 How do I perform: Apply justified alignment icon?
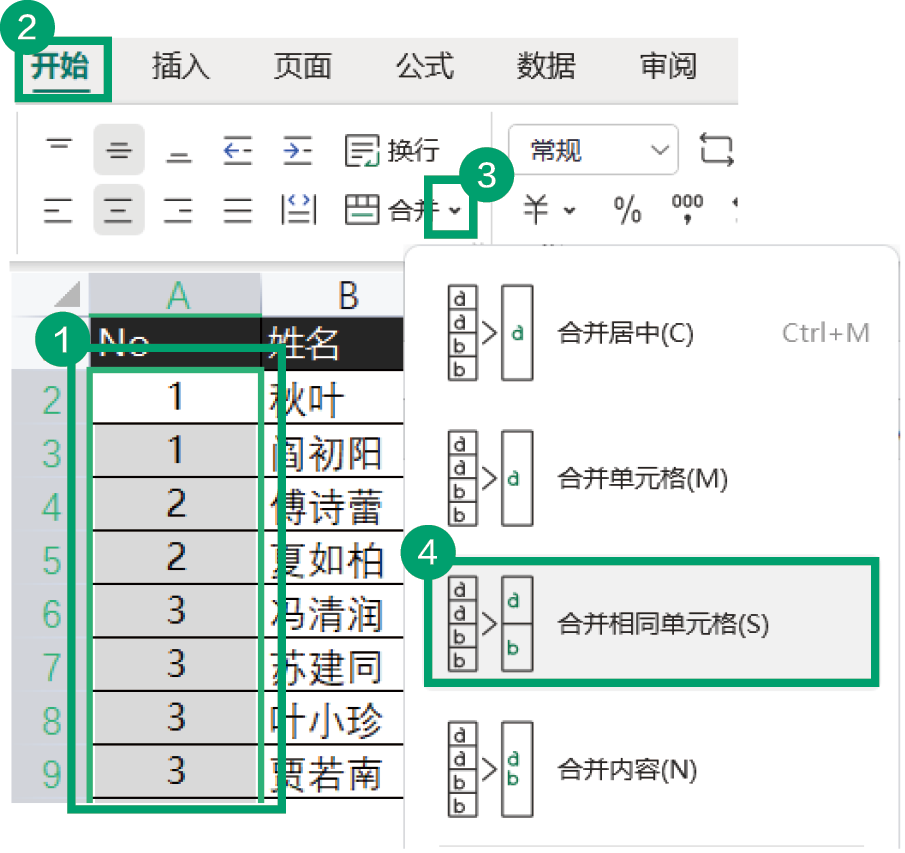(237, 210)
